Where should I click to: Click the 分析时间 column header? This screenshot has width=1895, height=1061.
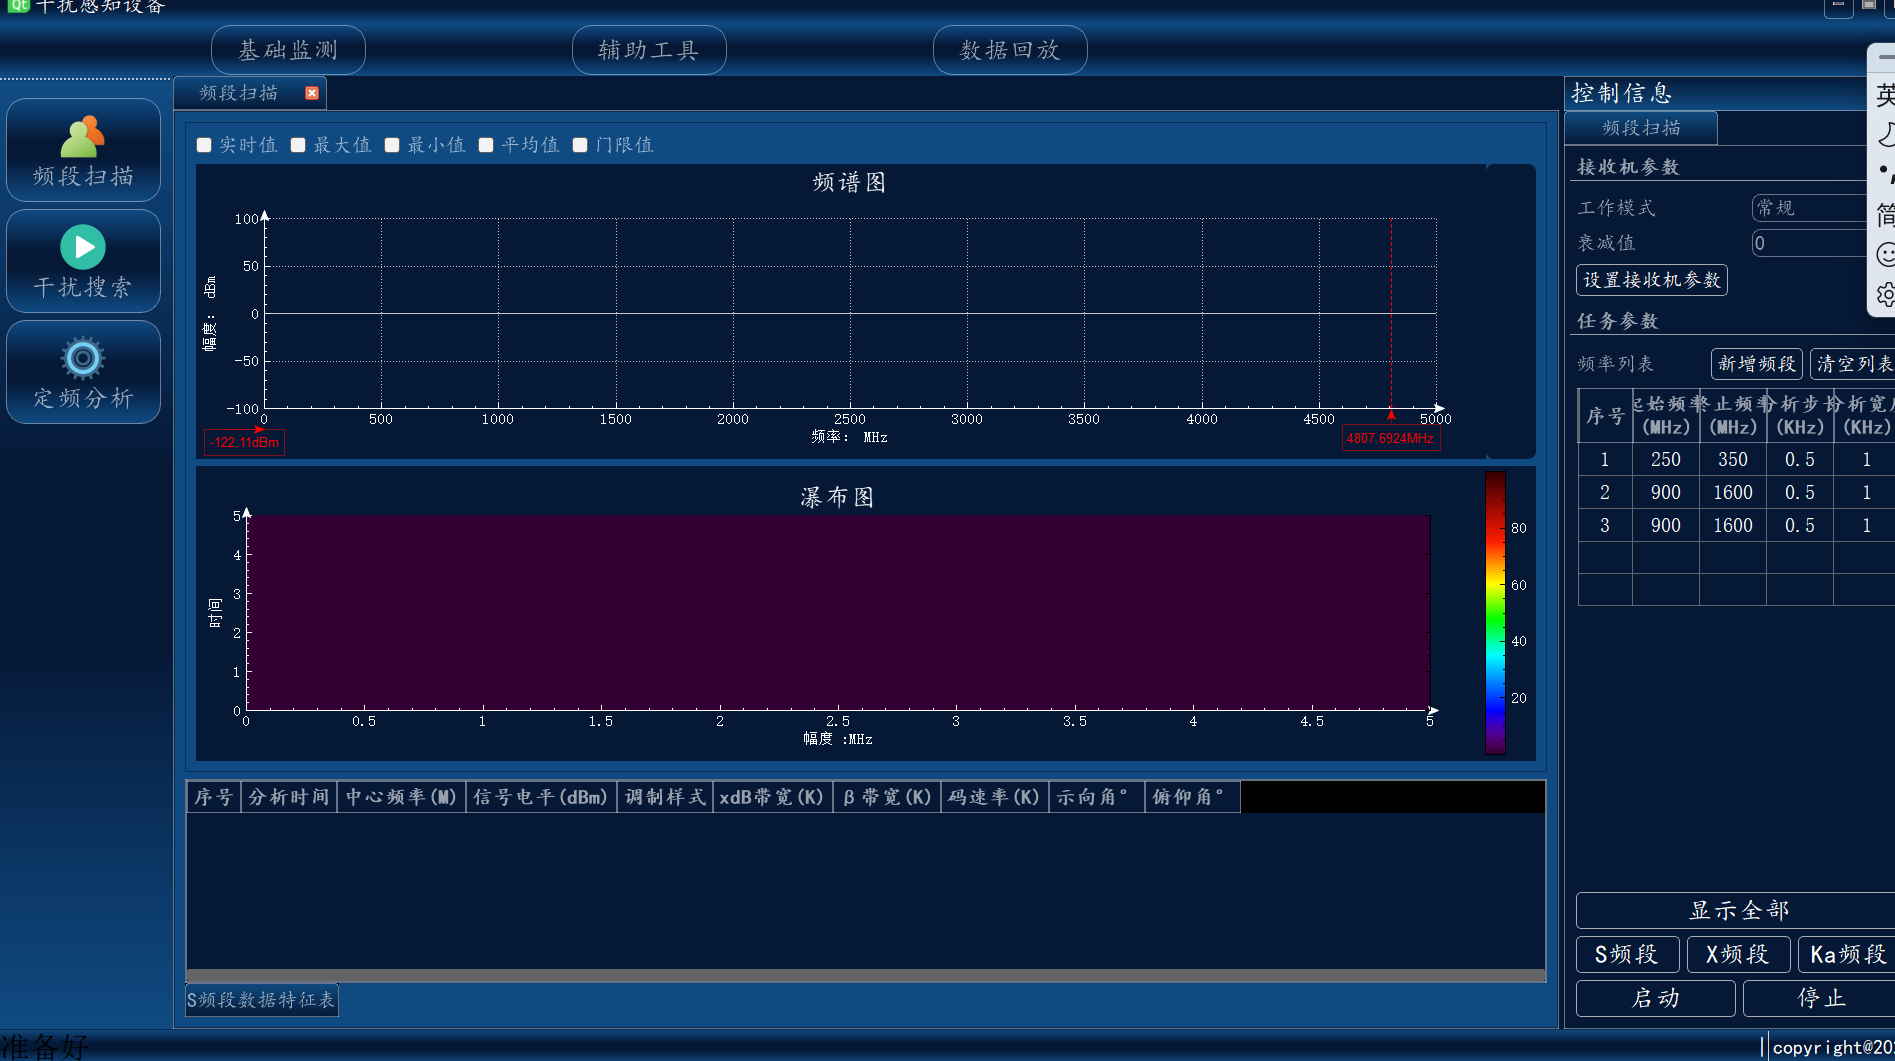(x=289, y=797)
